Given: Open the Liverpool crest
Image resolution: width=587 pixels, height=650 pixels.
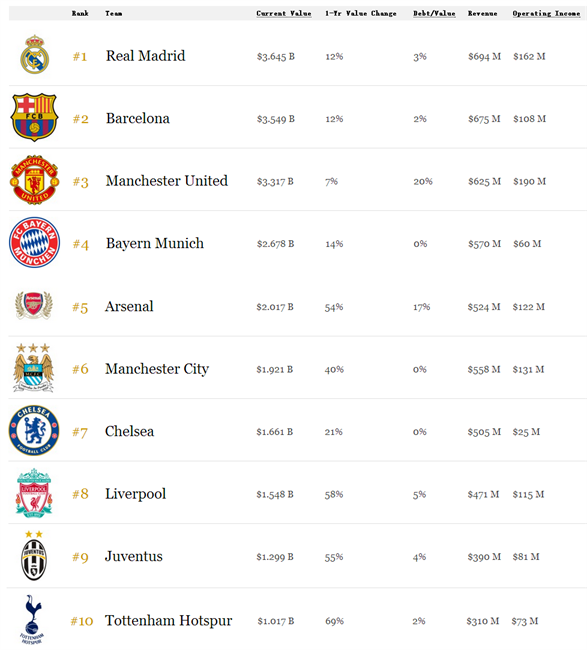Looking at the screenshot, I should tap(34, 493).
